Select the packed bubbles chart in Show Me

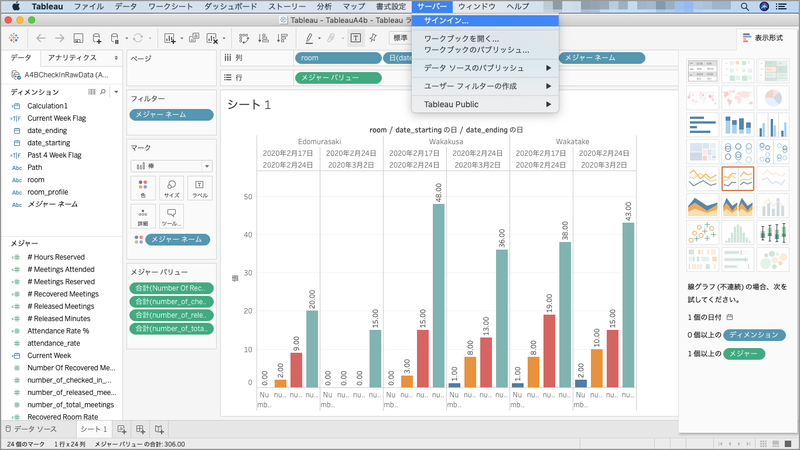(773, 260)
